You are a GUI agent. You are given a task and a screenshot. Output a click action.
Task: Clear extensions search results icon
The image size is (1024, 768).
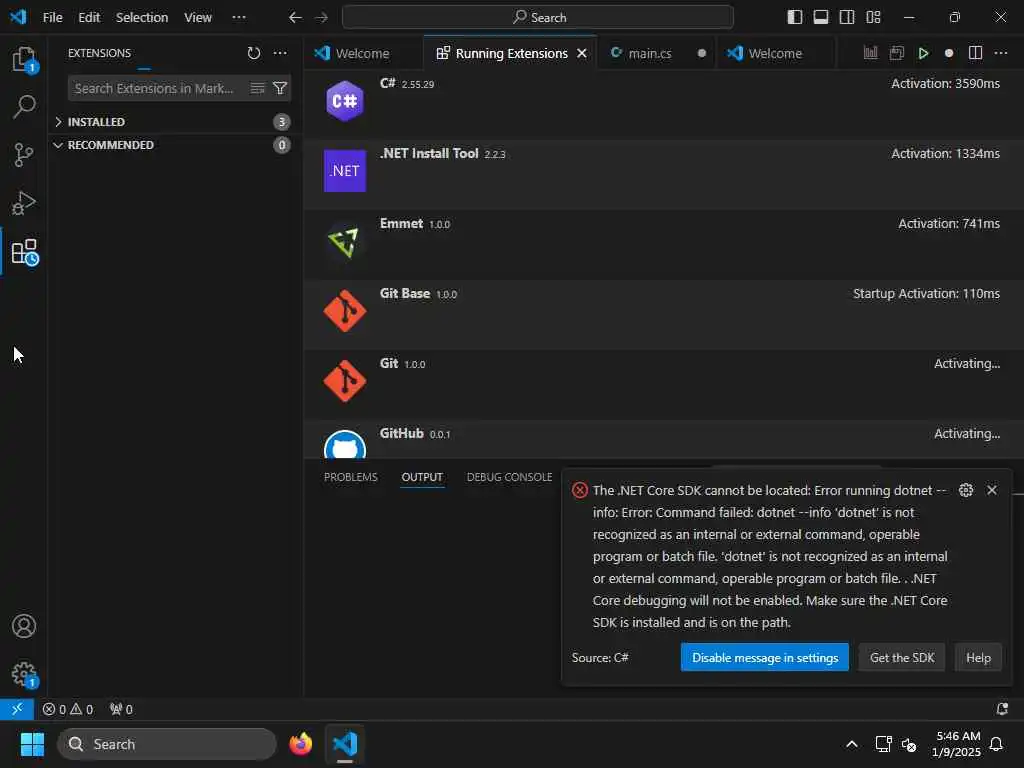258,88
